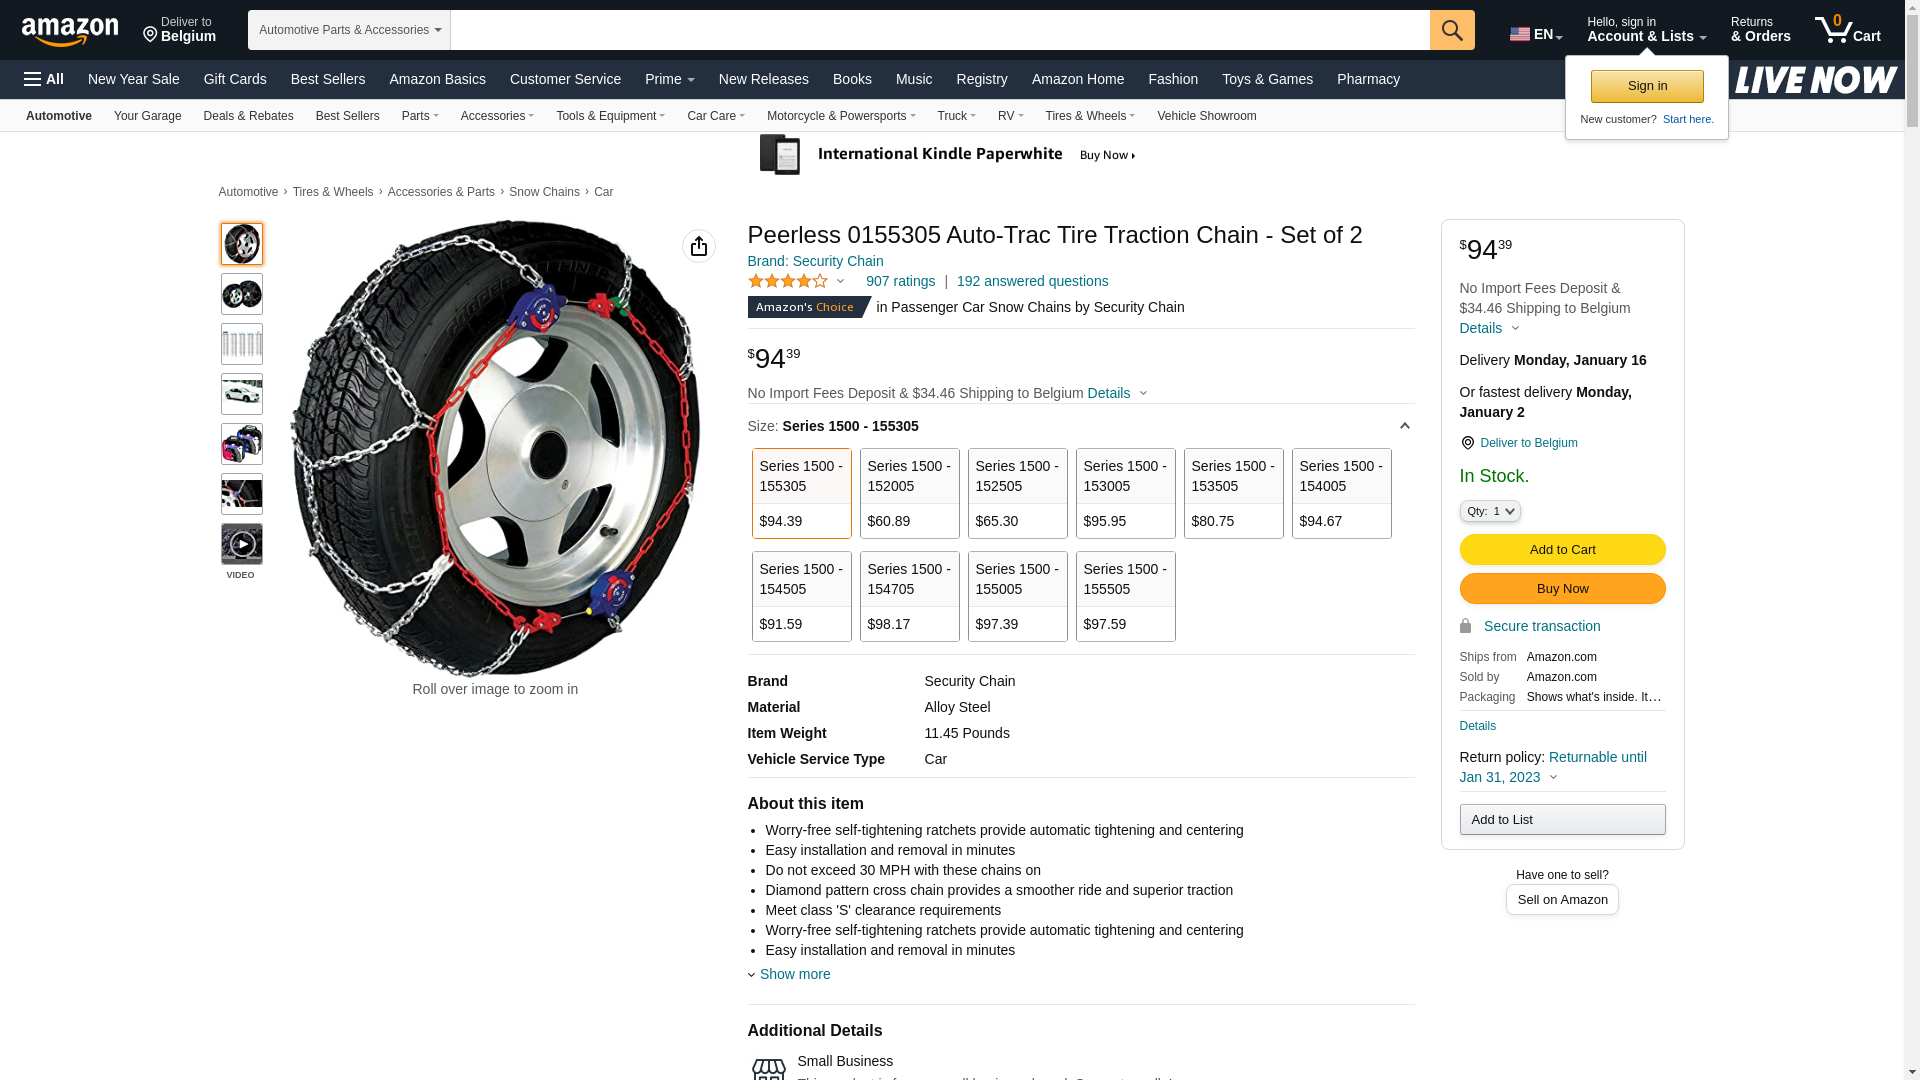Play the product video thumbnail
This screenshot has height=1080, width=1920.
pyautogui.click(x=242, y=544)
